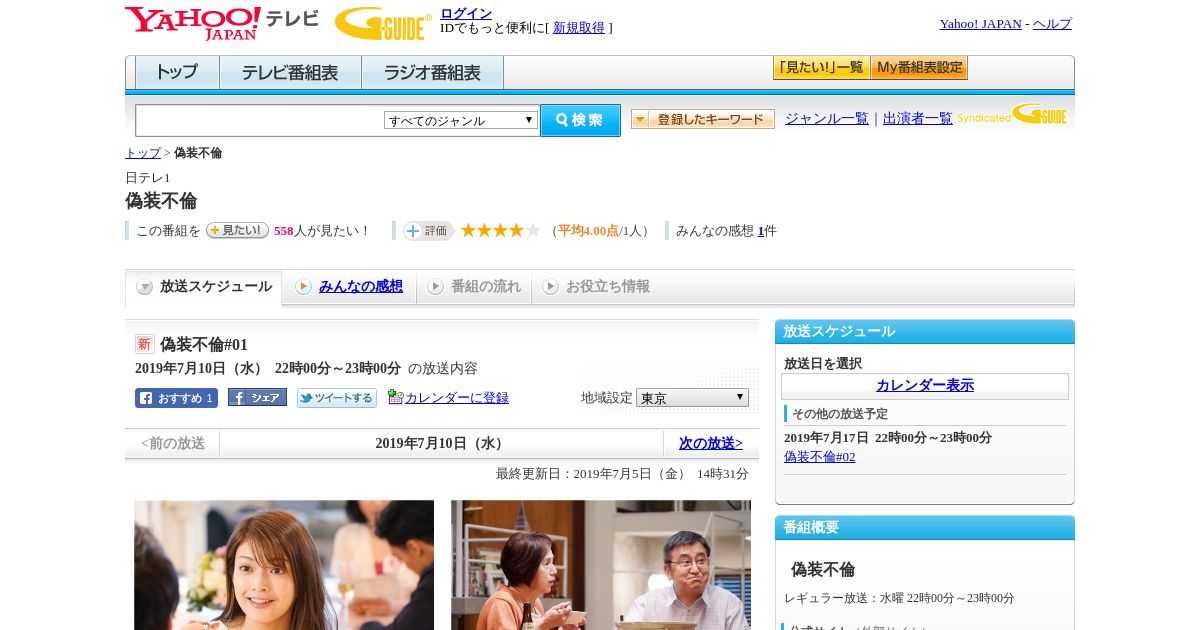Click the arrow icon beside お役立ち情報
This screenshot has height=630, width=1200.
tap(550, 286)
